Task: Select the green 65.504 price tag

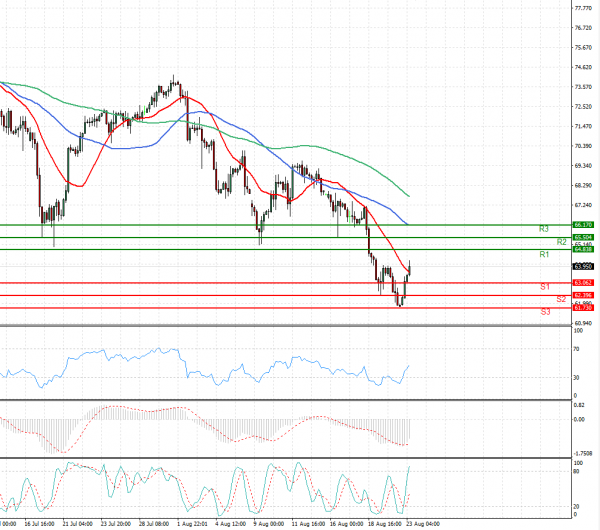Action: 583,238
